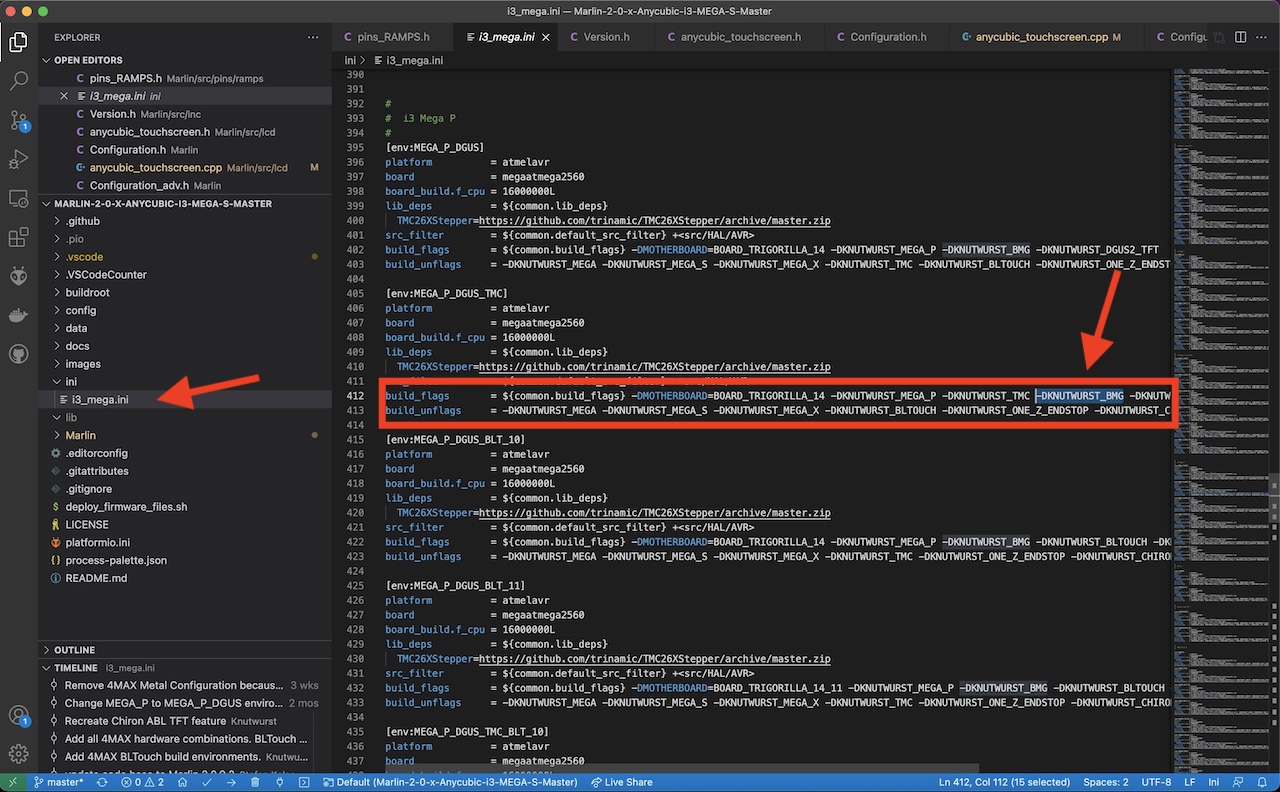Viewport: 1280px width, 792px height.
Task: Close i3_mega.ini in Open Editors
Action: [65, 97]
